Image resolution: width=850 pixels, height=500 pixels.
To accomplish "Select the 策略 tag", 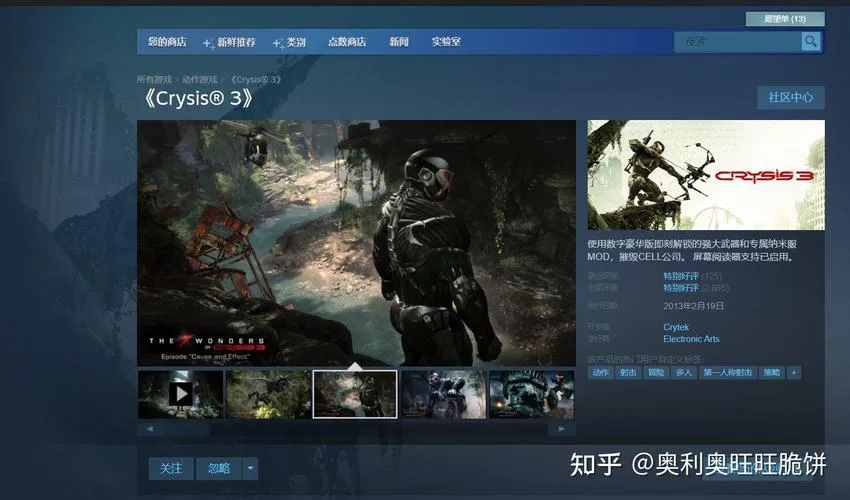I will tap(771, 373).
